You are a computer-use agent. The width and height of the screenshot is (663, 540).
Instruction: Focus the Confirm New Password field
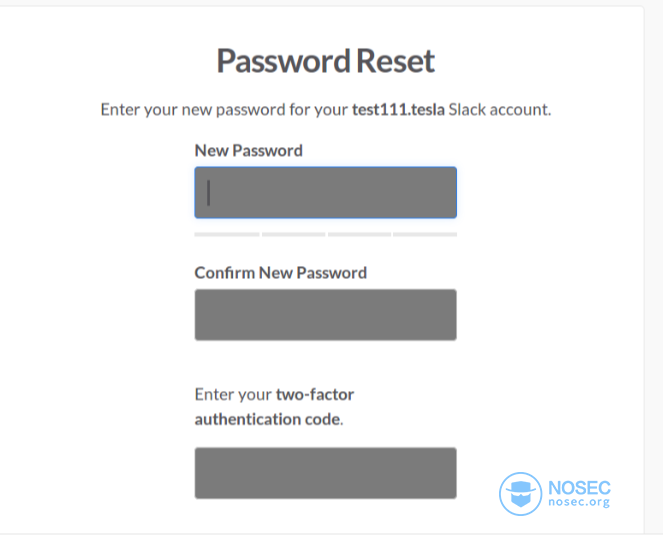point(326,315)
